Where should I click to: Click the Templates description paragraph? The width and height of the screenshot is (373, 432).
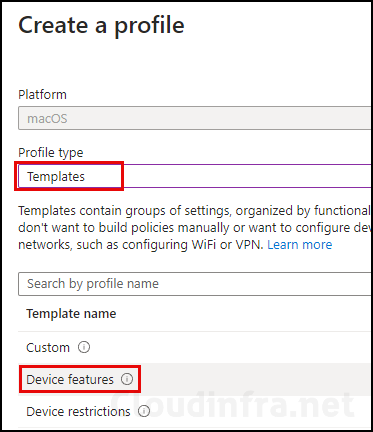(x=195, y=228)
